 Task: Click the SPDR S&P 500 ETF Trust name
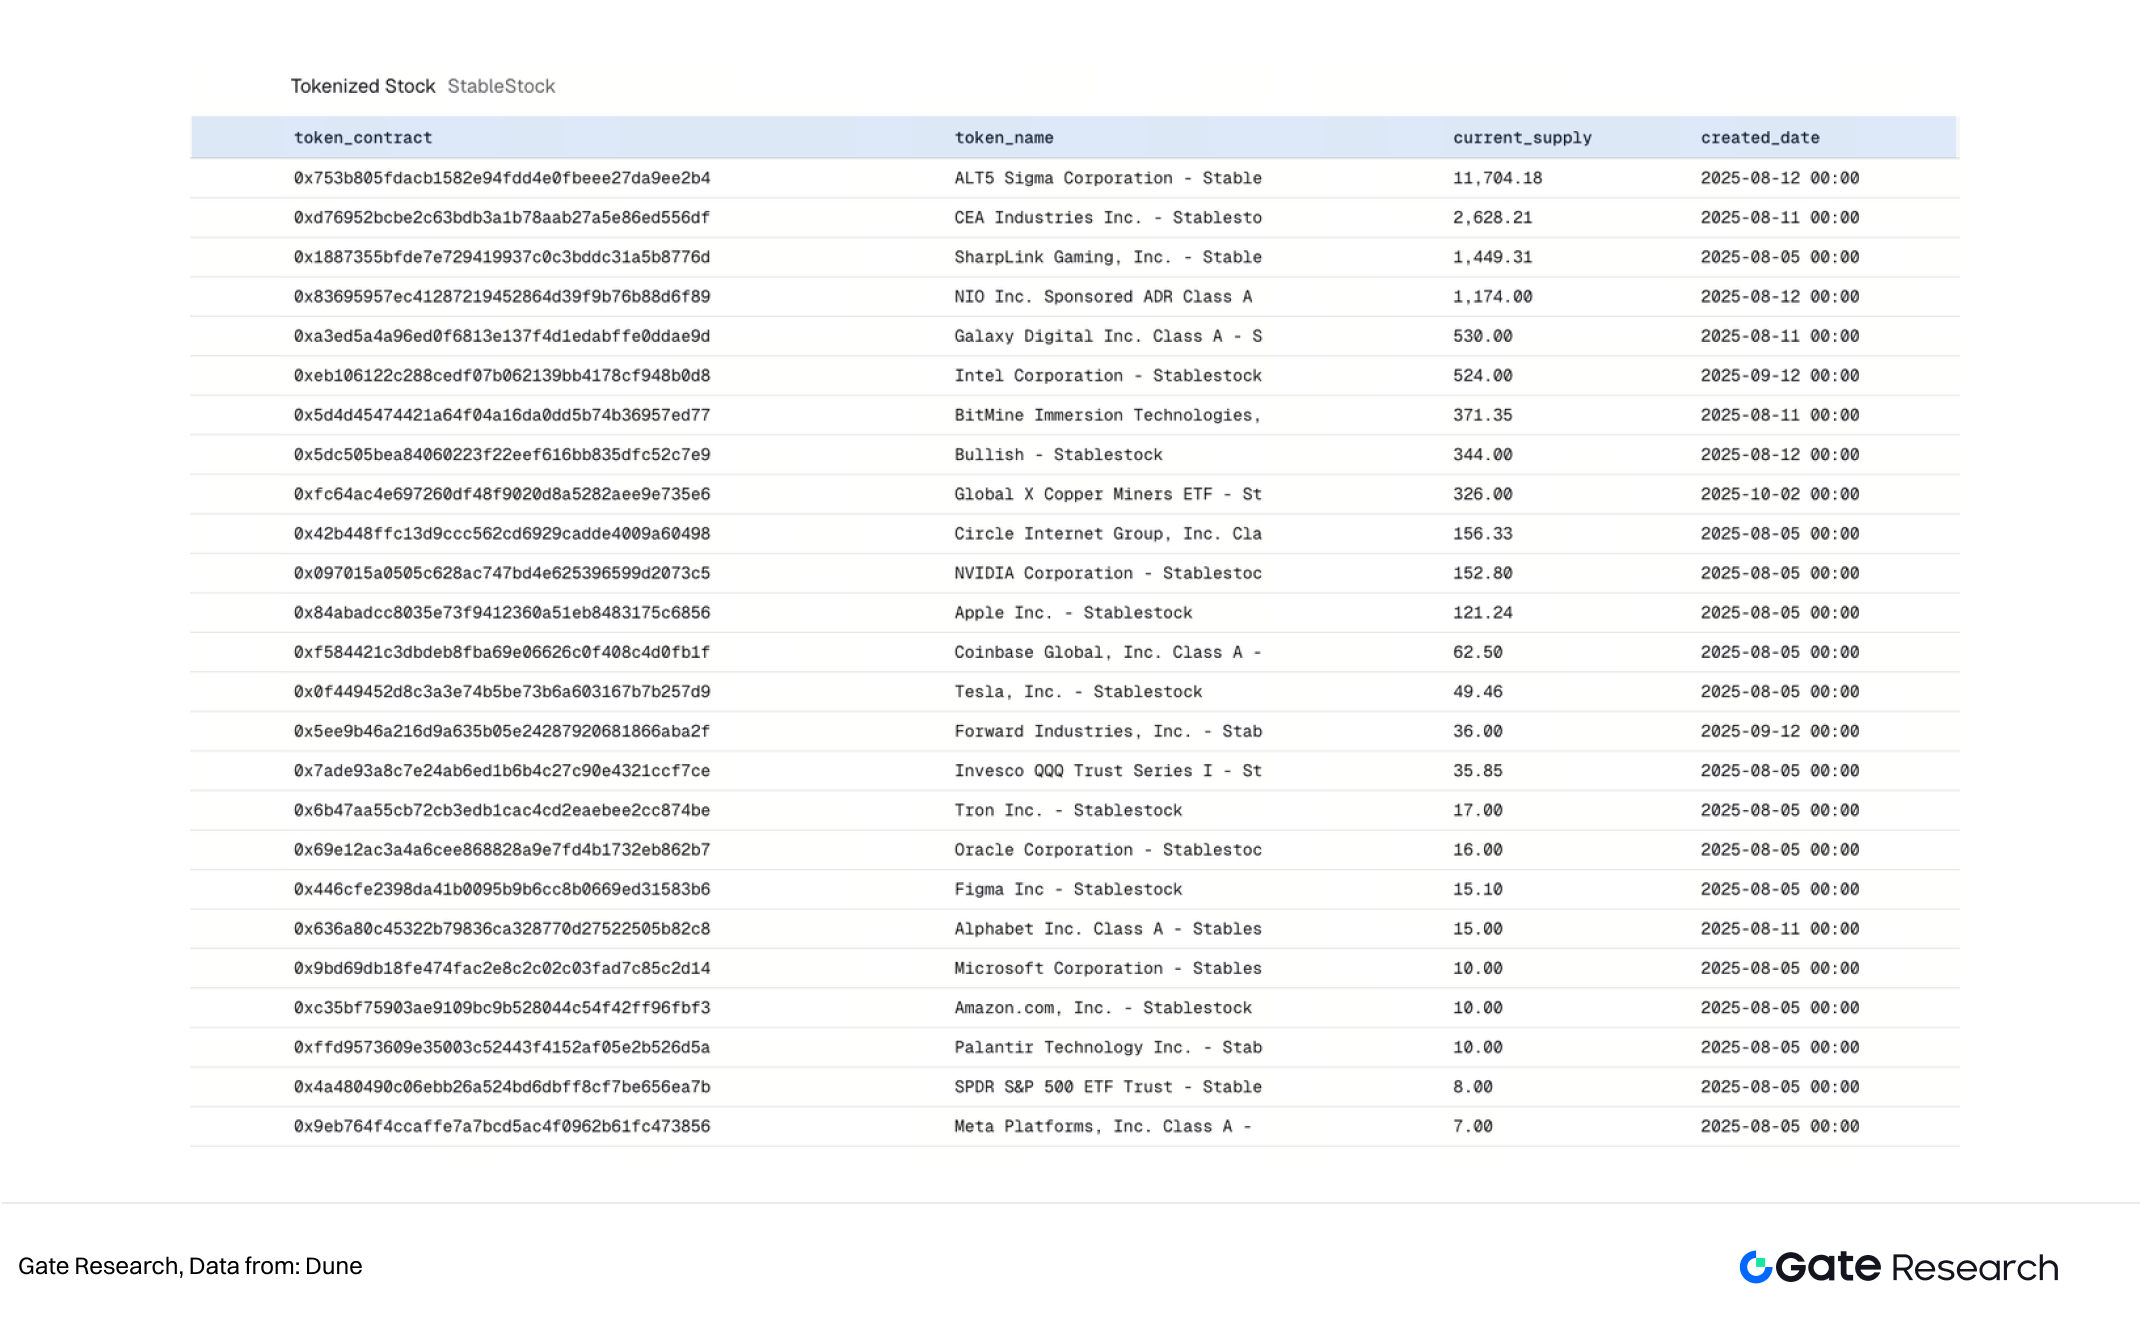click(1107, 1087)
